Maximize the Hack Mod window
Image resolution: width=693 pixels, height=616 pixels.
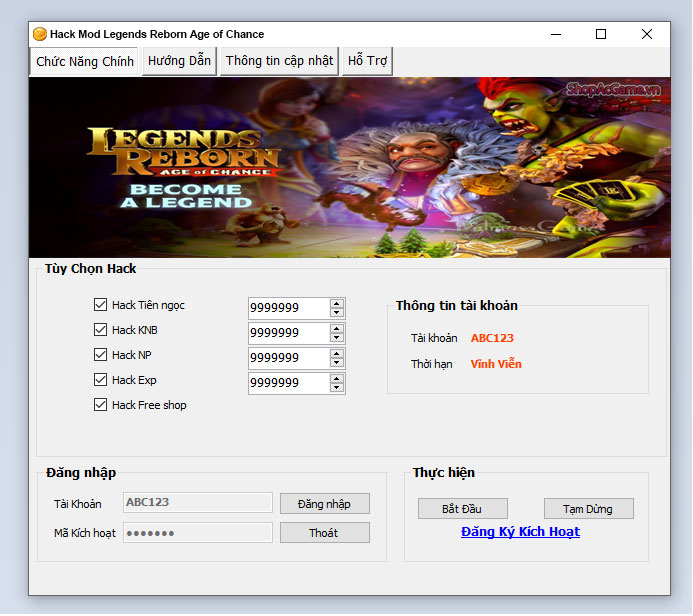point(601,34)
